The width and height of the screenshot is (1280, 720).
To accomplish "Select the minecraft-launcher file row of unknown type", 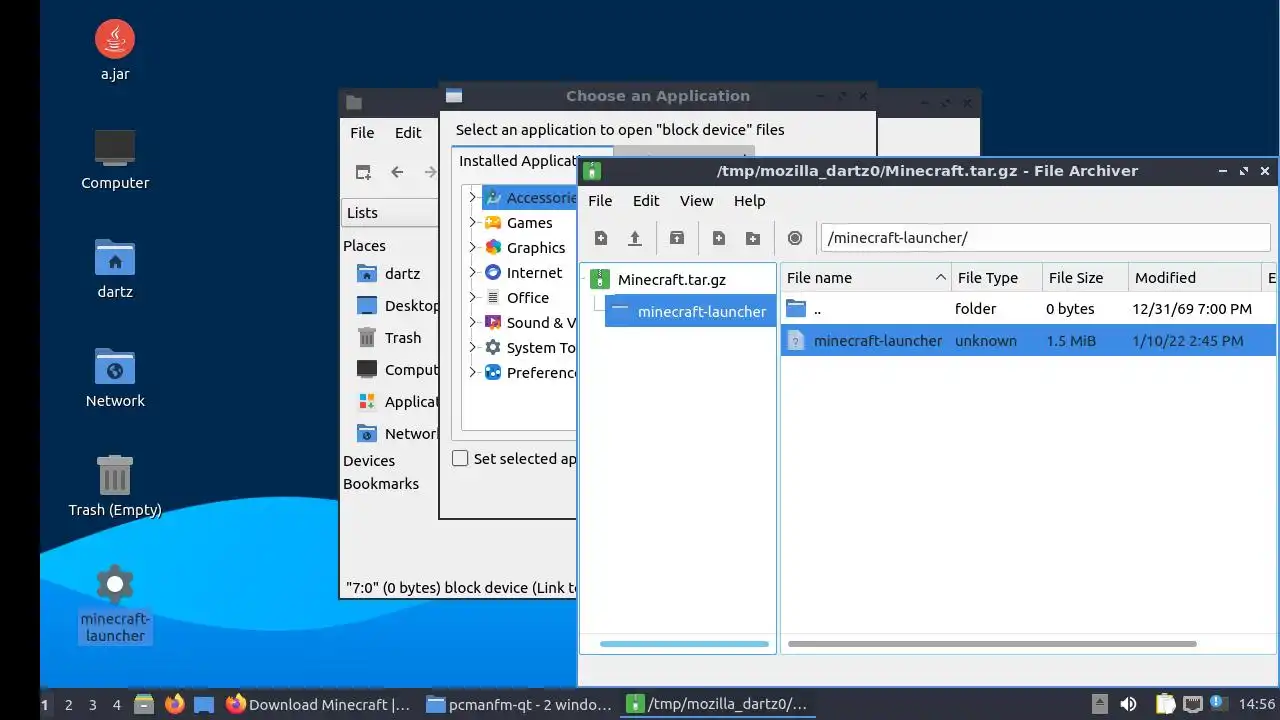I will pyautogui.click(x=1028, y=340).
